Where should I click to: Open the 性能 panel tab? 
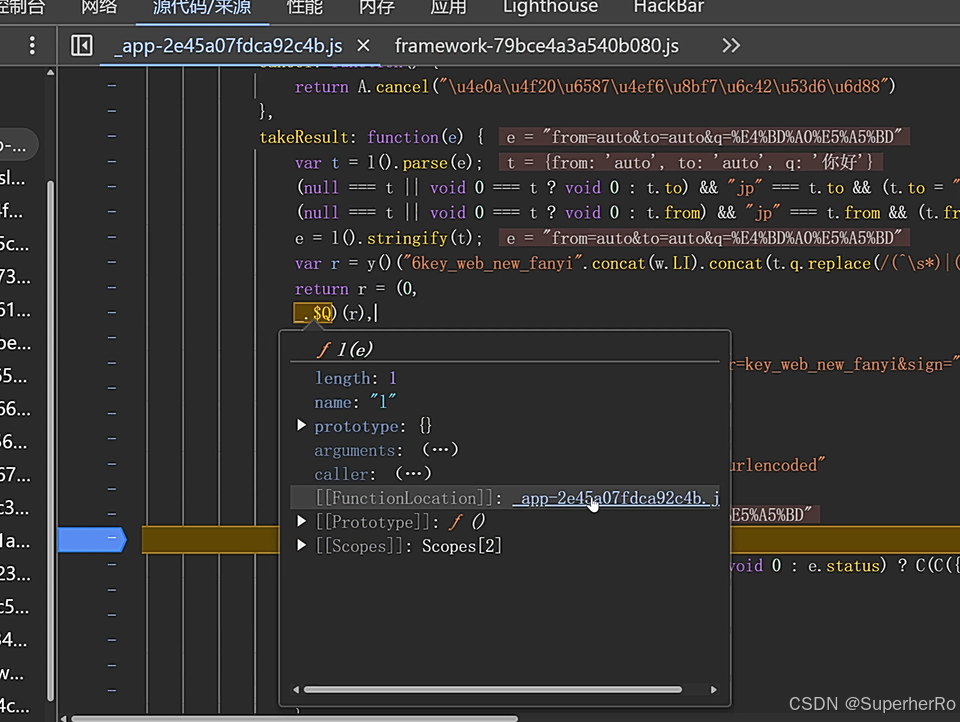[x=304, y=7]
